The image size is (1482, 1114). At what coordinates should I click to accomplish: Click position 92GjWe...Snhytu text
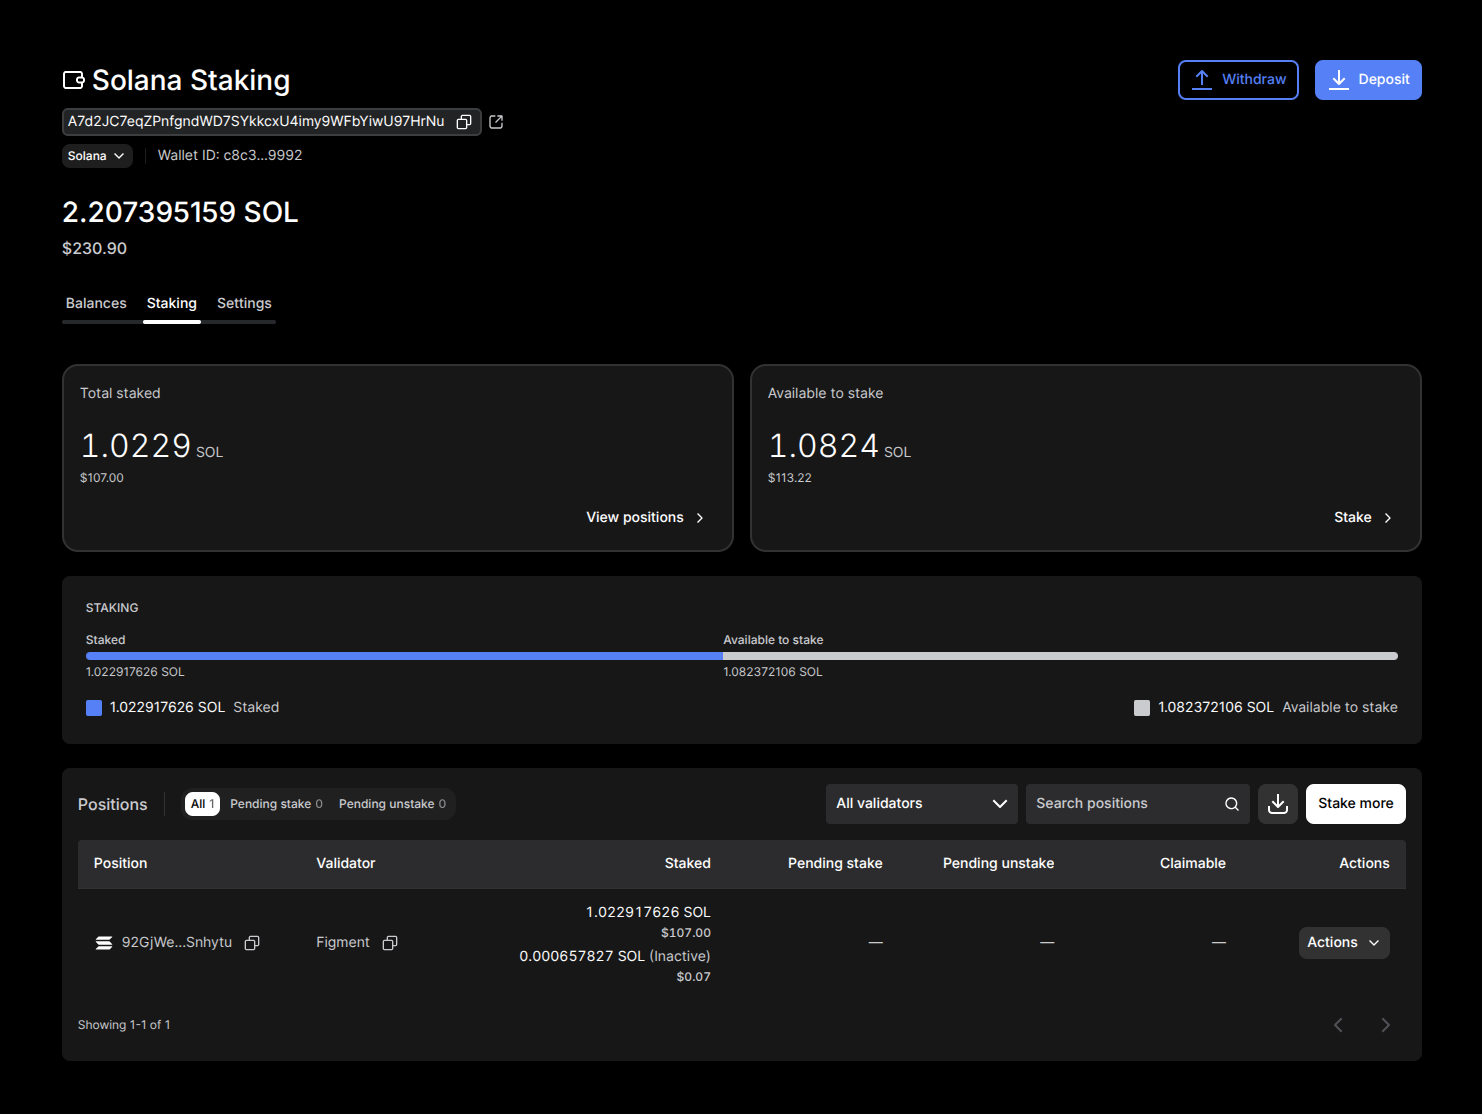point(177,943)
